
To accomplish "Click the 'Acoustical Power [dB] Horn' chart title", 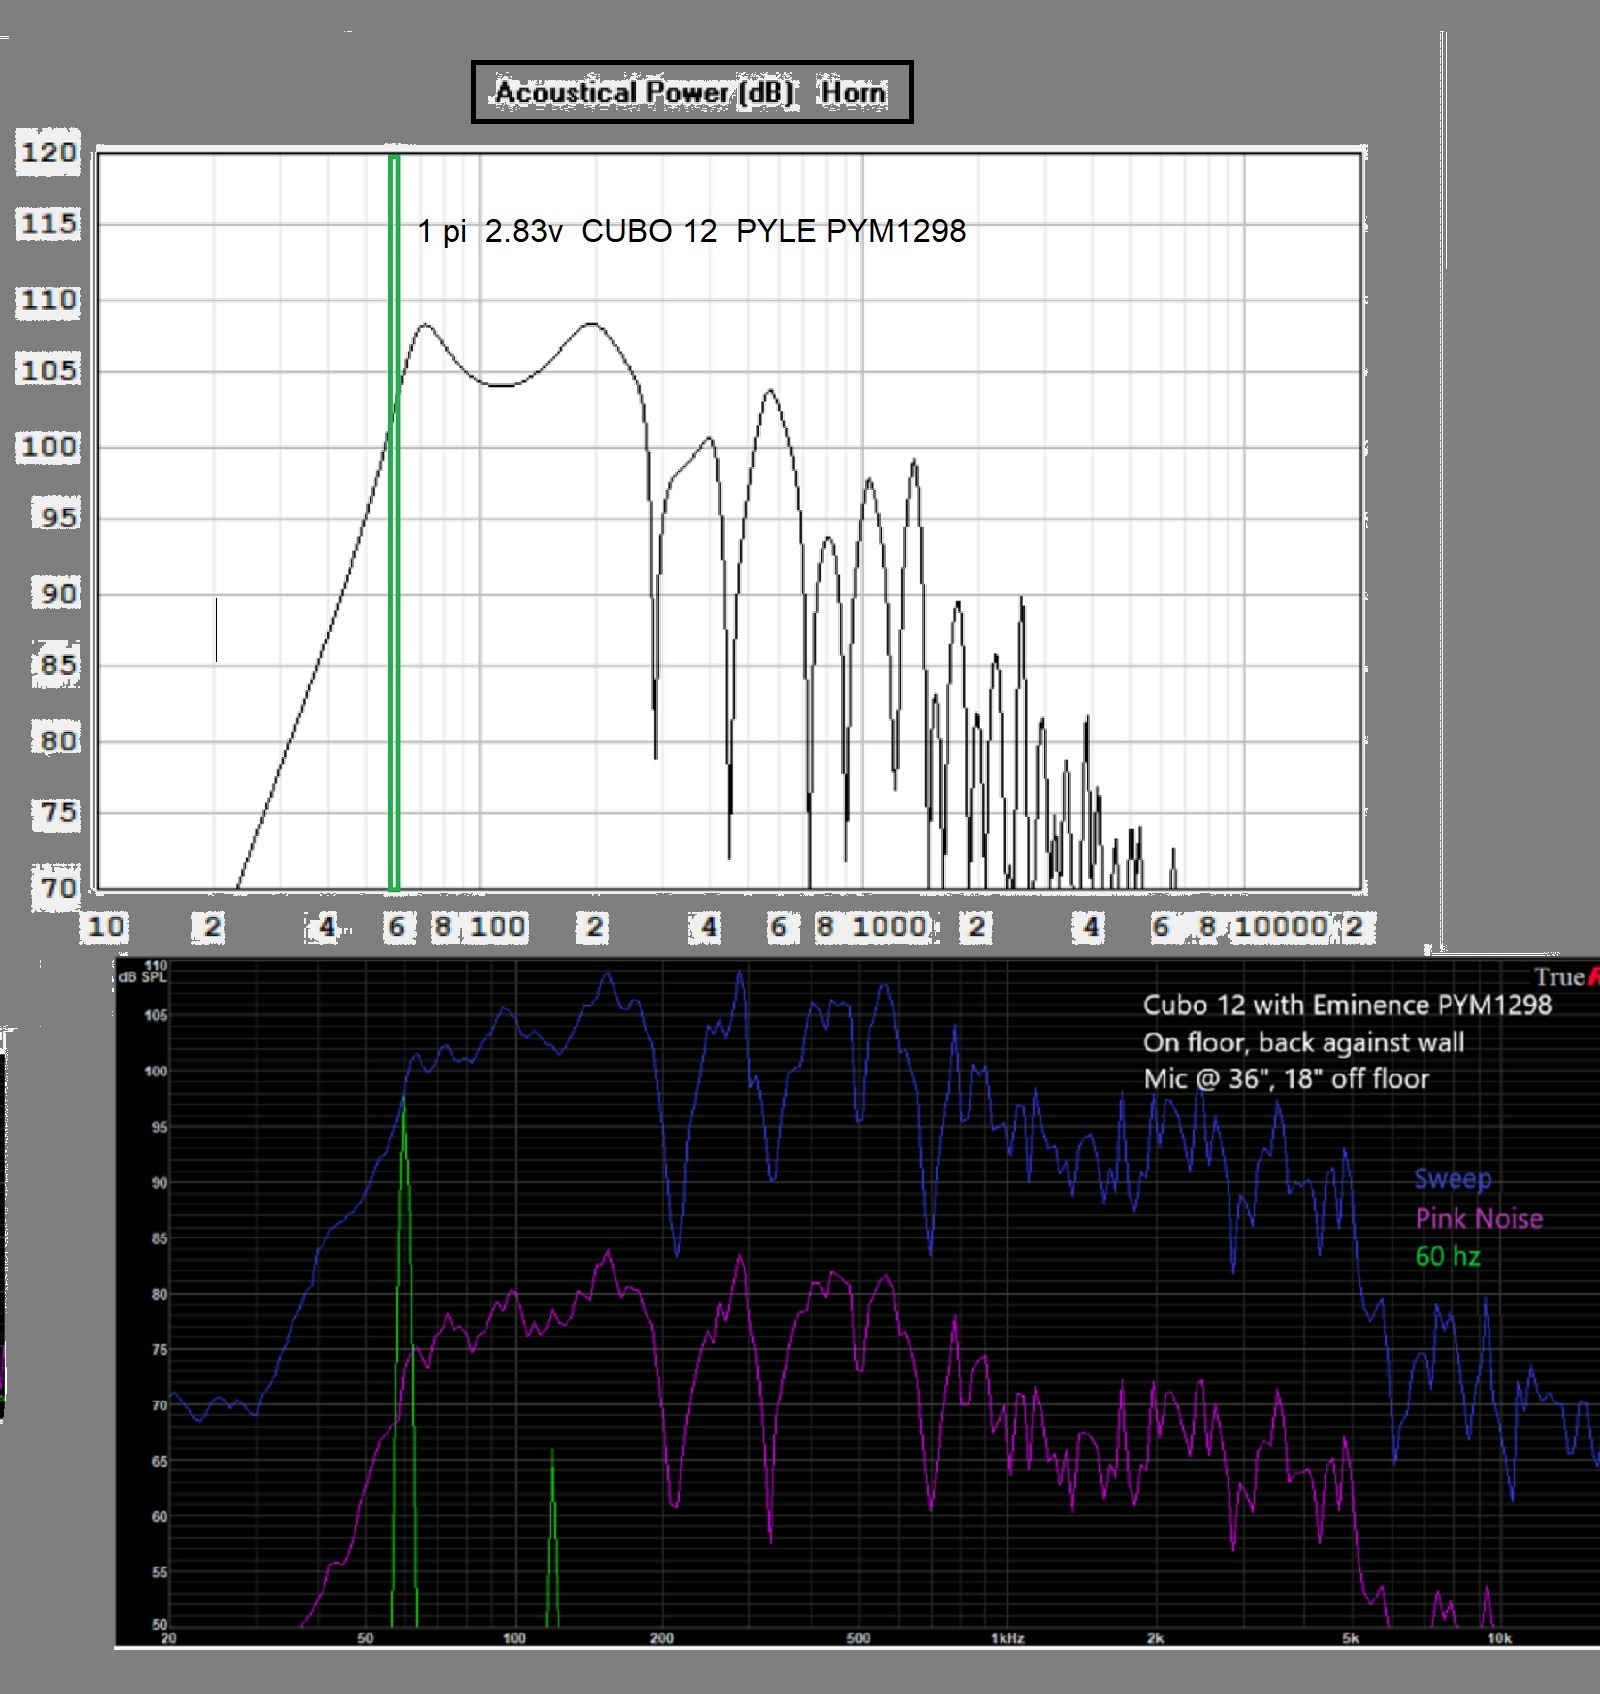I will (x=692, y=92).
